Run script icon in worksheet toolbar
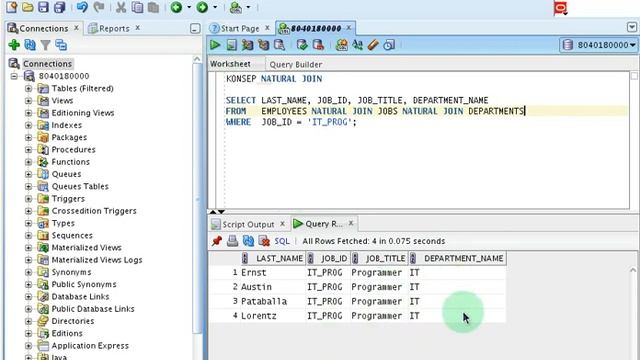Viewport: 640px width, 360px height. (x=231, y=44)
